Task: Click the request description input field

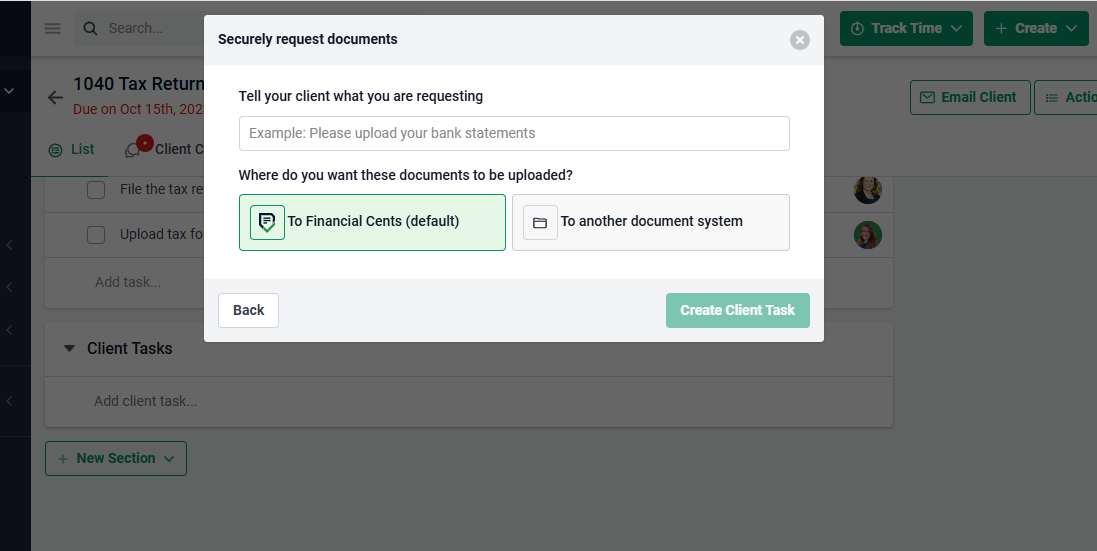Action: click(x=514, y=134)
